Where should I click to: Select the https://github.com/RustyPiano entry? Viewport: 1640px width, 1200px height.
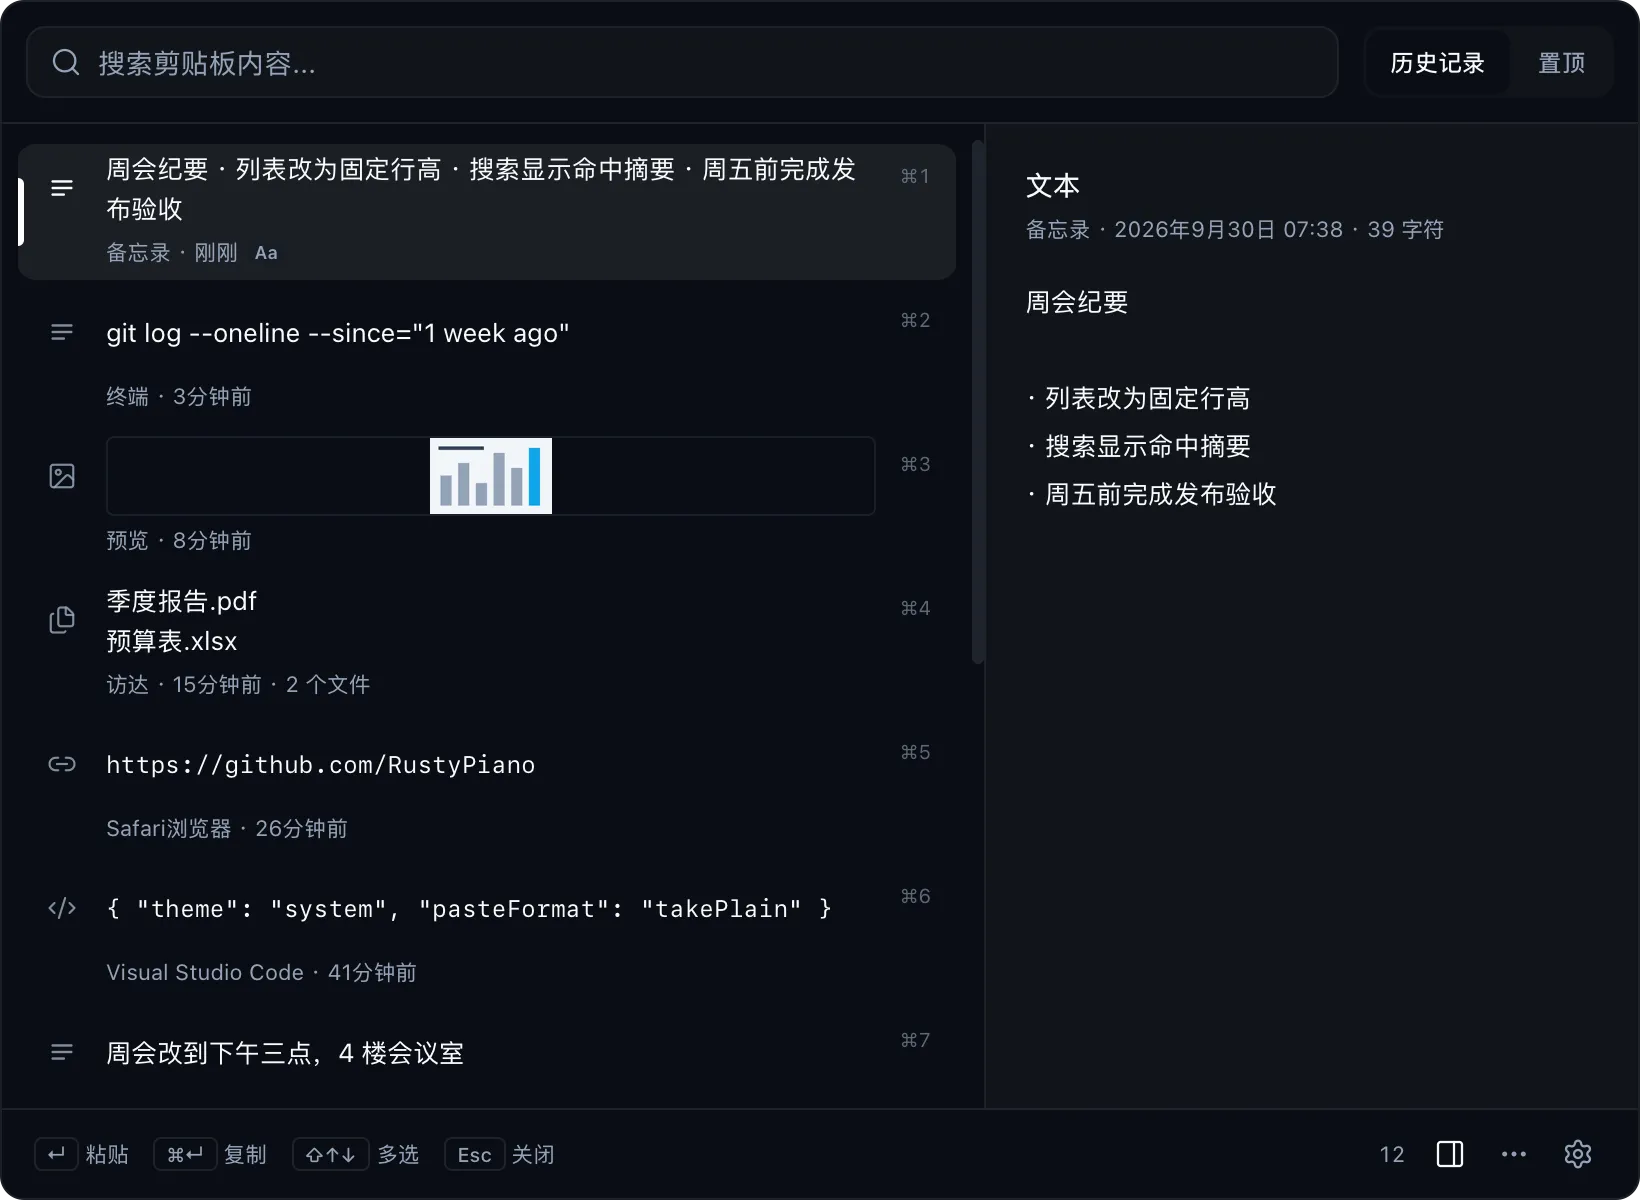pyautogui.click(x=487, y=788)
